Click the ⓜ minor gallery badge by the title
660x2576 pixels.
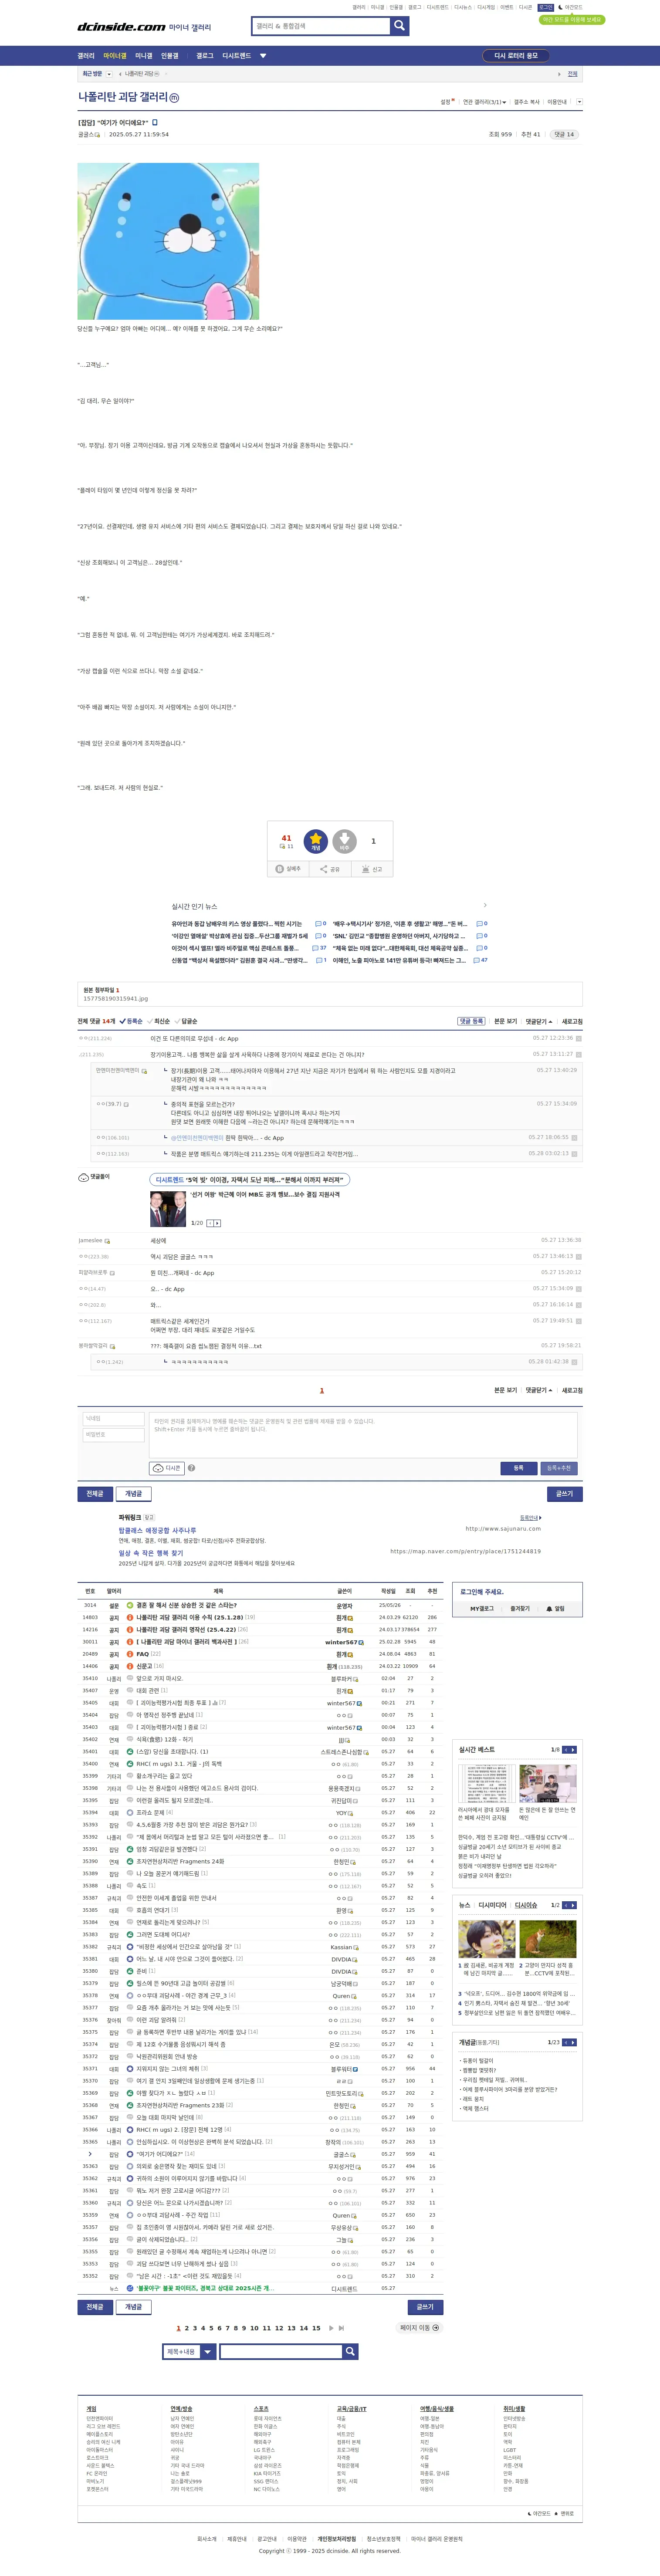174,98
